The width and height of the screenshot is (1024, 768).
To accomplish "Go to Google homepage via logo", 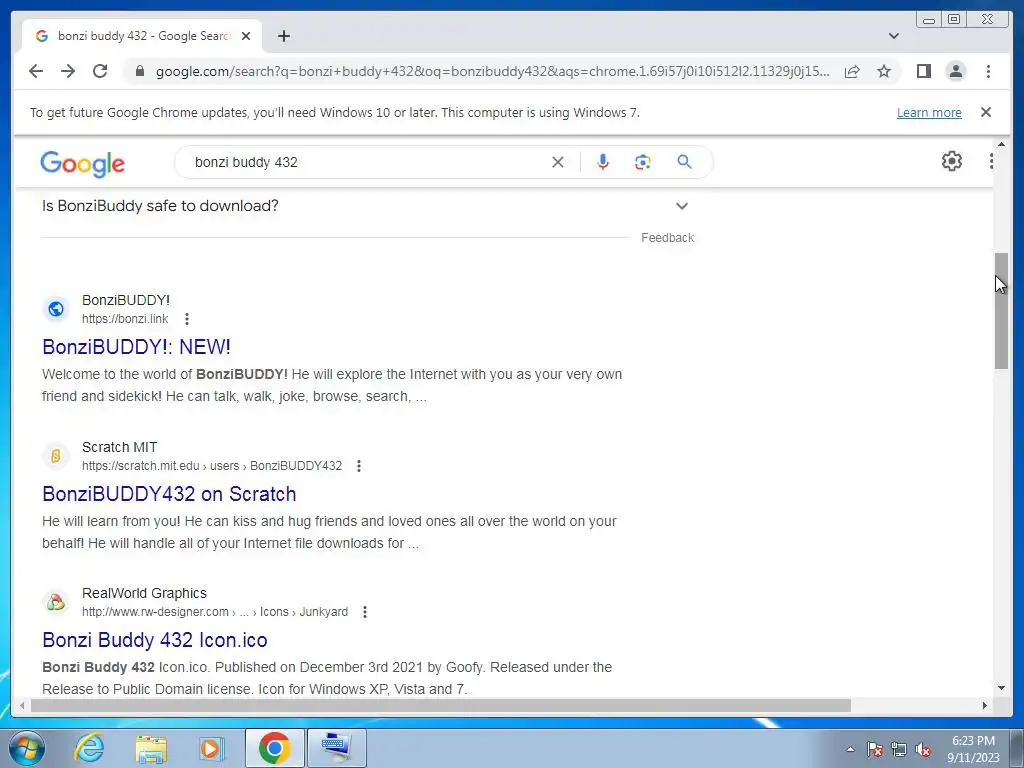I will coord(82,163).
